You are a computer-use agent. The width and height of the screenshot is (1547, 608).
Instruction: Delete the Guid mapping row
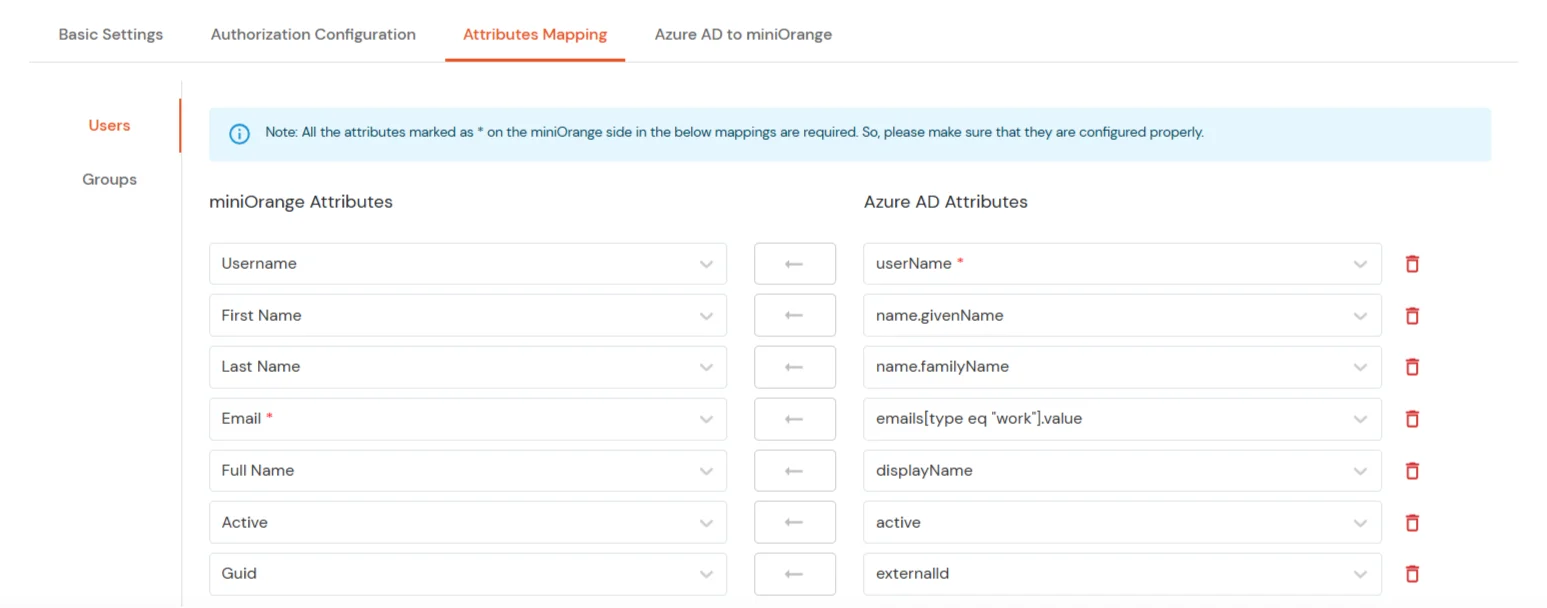pos(1412,573)
